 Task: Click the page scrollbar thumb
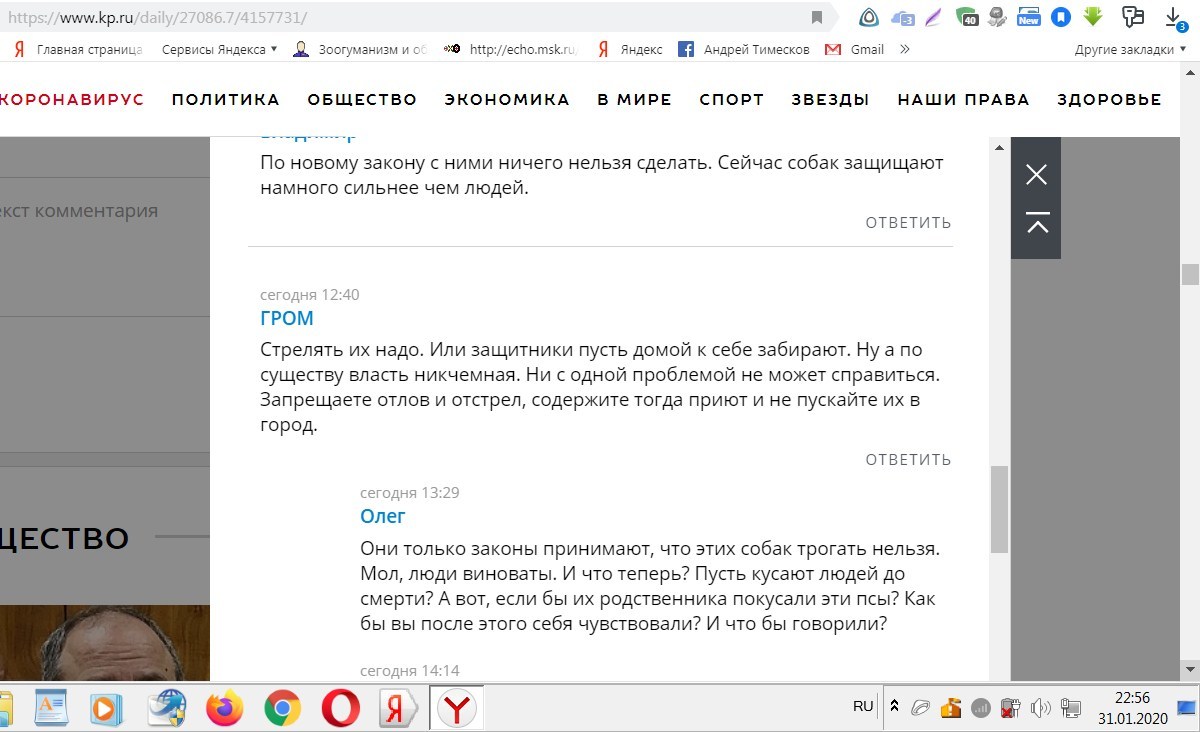tap(1190, 275)
